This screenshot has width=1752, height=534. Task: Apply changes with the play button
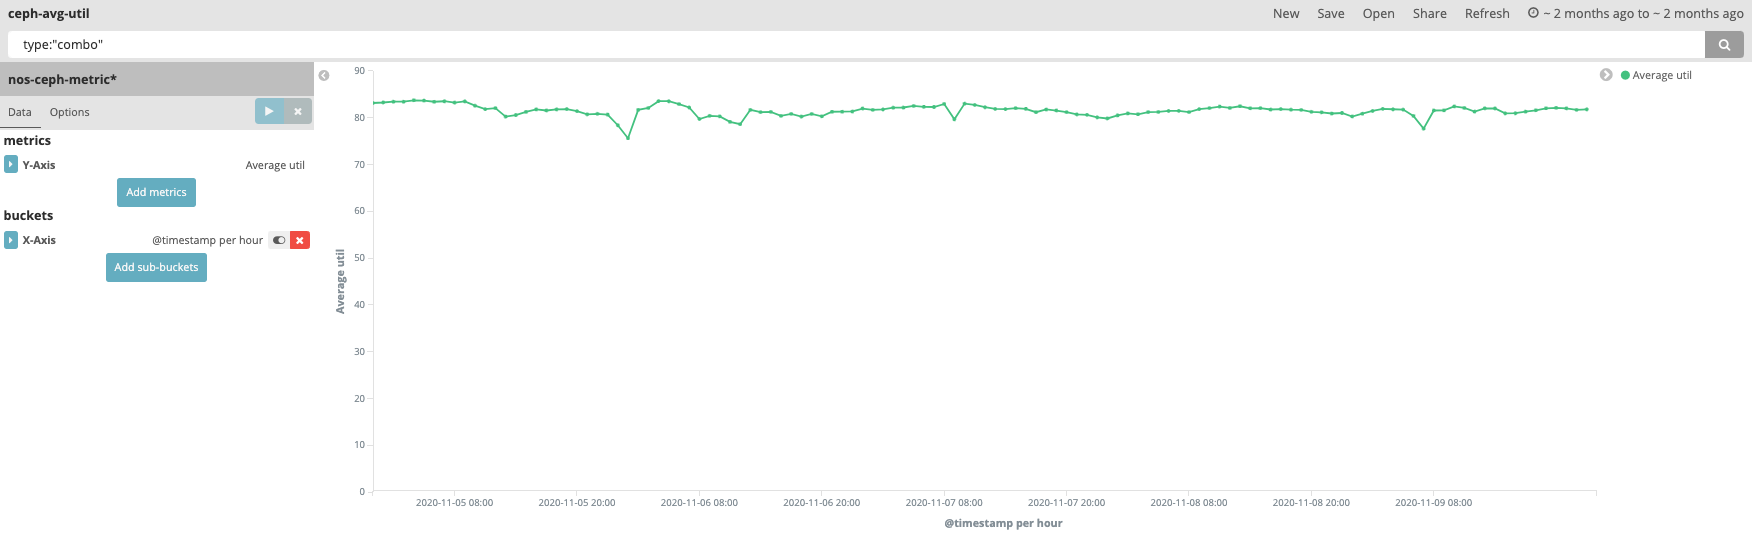pyautogui.click(x=269, y=111)
